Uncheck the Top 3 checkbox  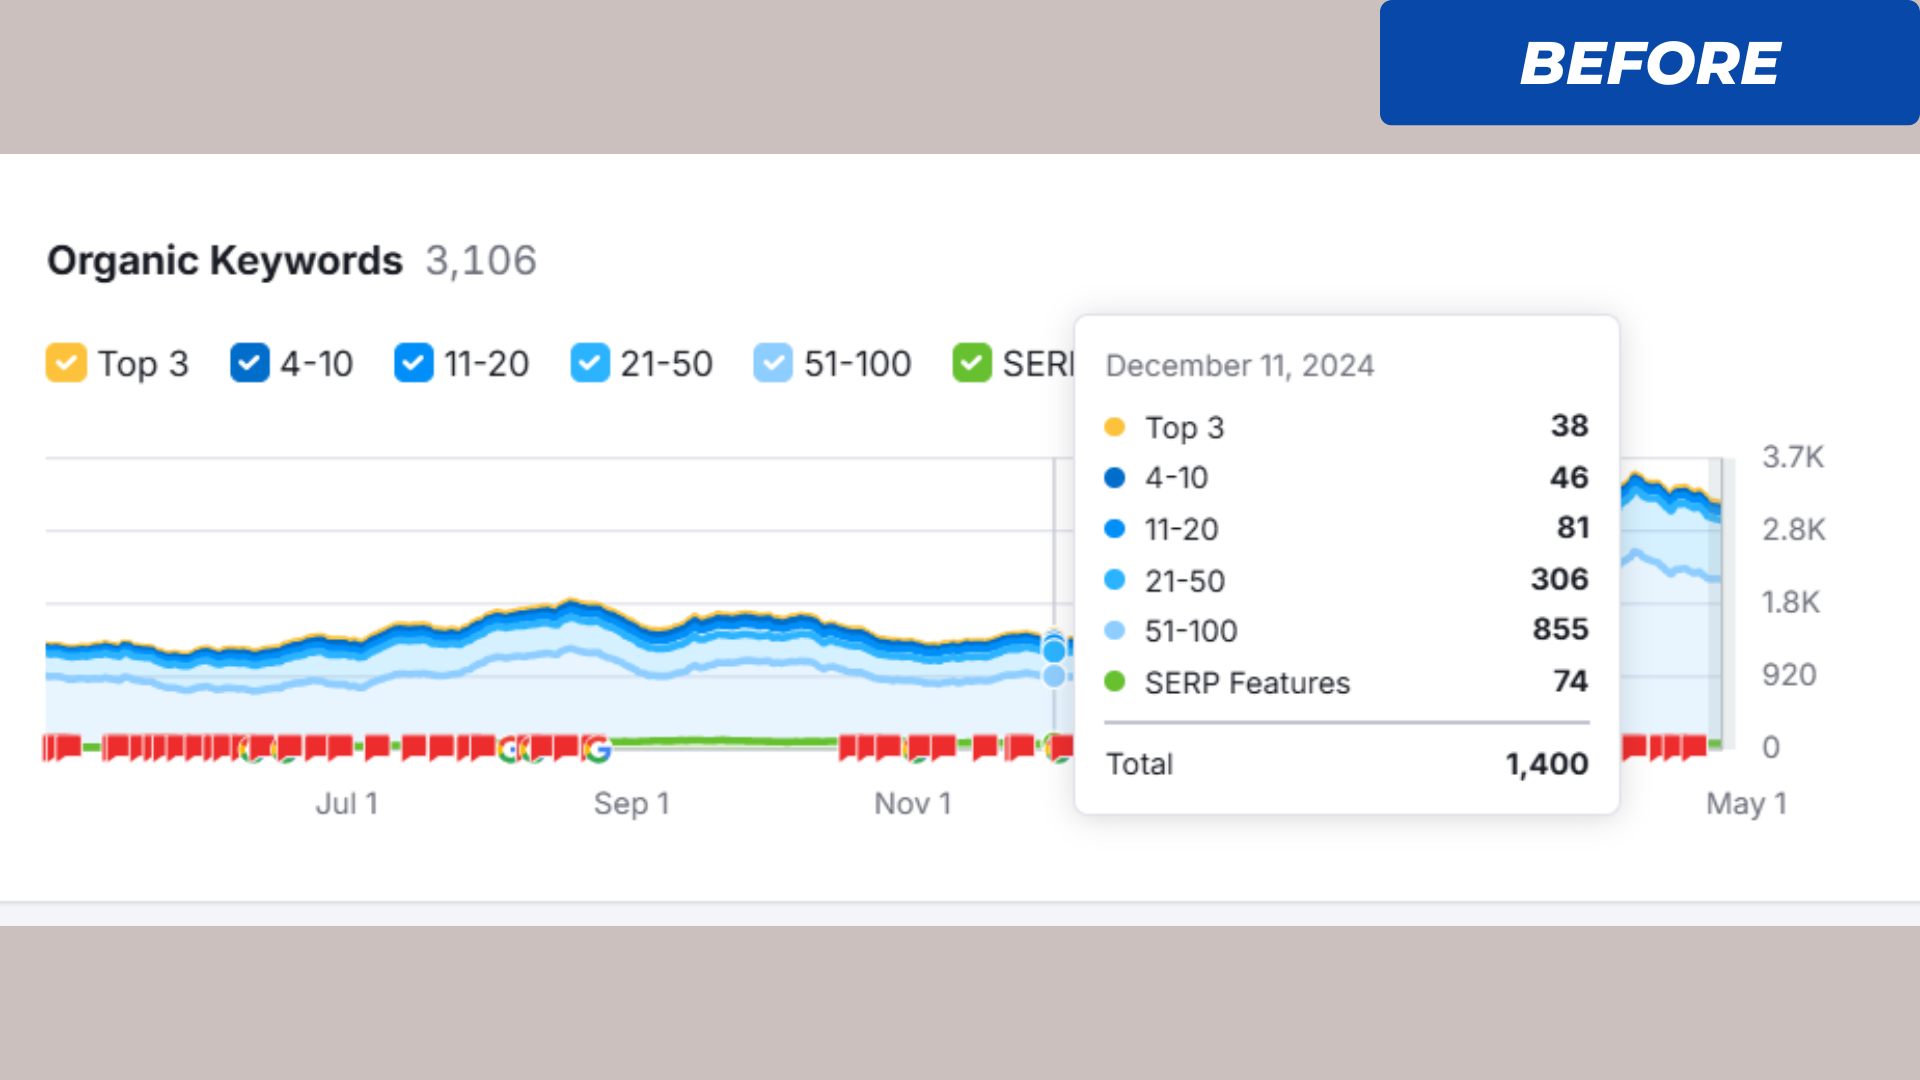[66, 363]
